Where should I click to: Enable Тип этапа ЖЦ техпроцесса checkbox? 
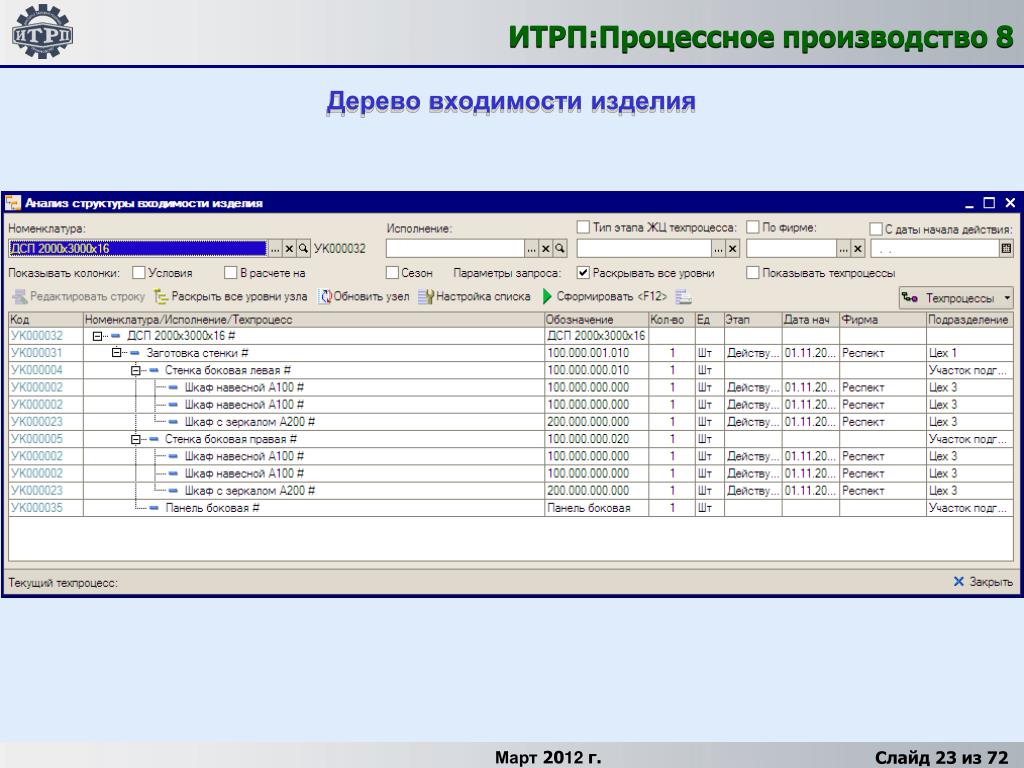pyautogui.click(x=583, y=227)
